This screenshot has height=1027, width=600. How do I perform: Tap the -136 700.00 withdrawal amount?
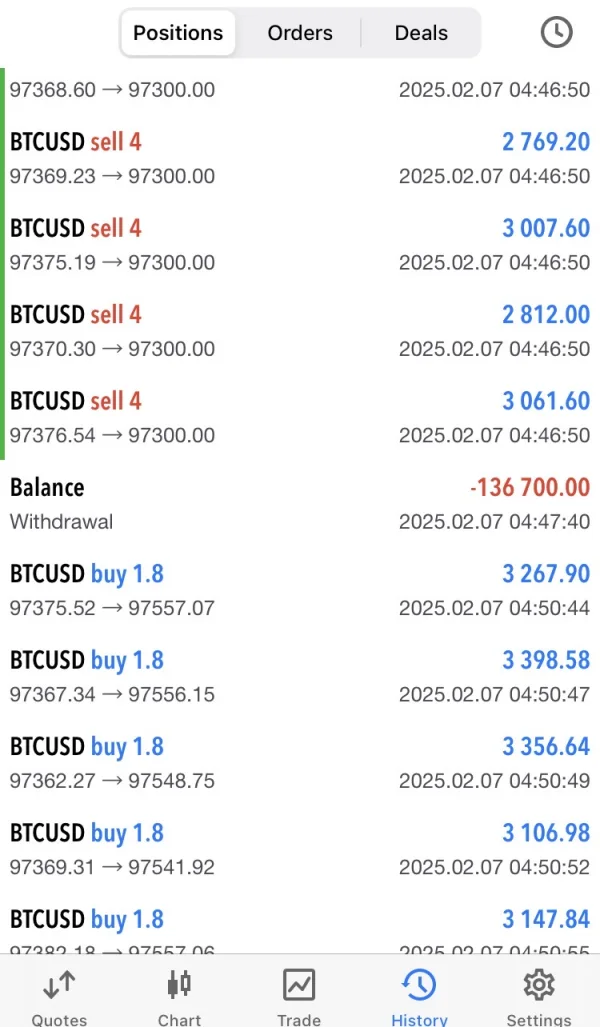point(530,488)
